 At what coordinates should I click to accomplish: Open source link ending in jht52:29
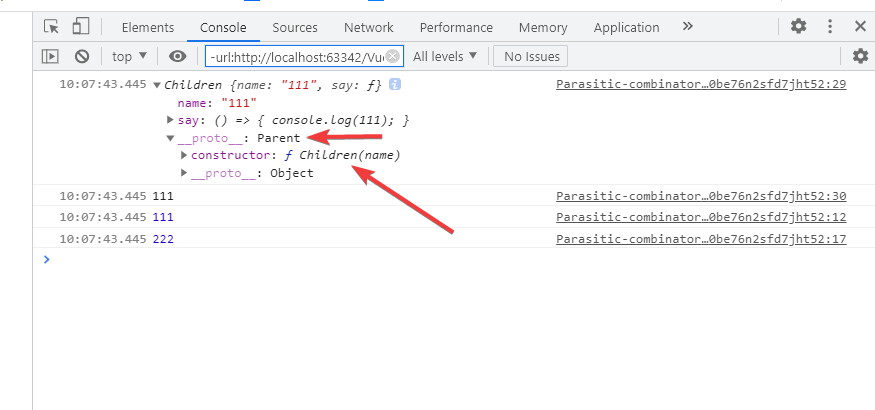coord(700,85)
